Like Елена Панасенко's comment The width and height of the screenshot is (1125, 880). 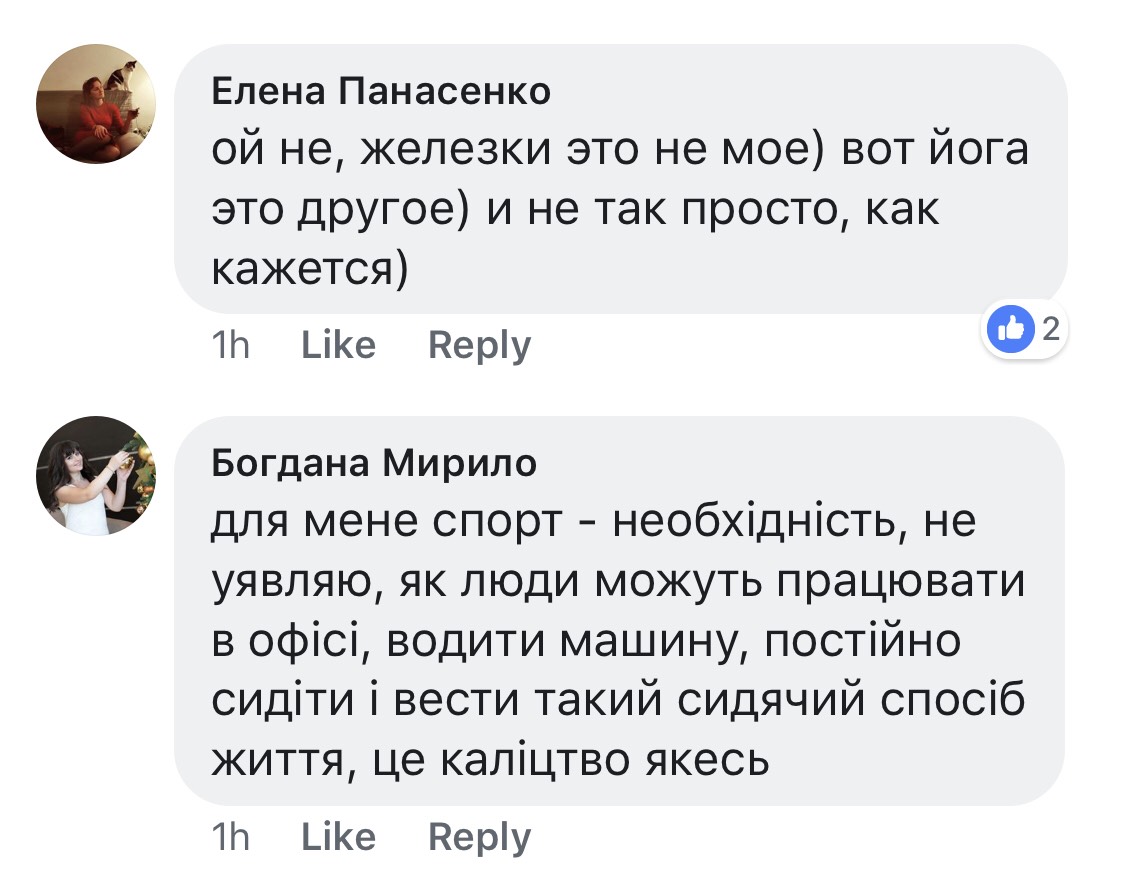pyautogui.click(x=338, y=345)
